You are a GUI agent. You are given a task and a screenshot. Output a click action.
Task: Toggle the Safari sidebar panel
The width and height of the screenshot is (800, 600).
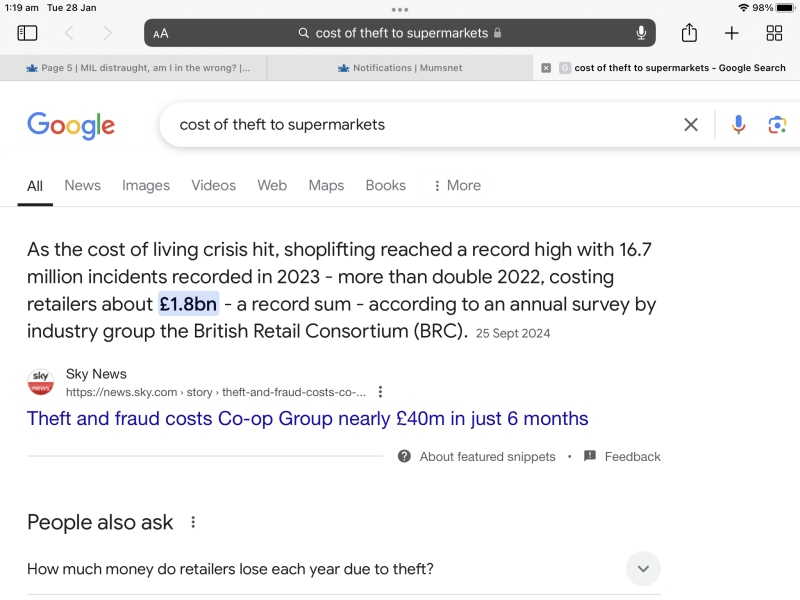coord(27,33)
